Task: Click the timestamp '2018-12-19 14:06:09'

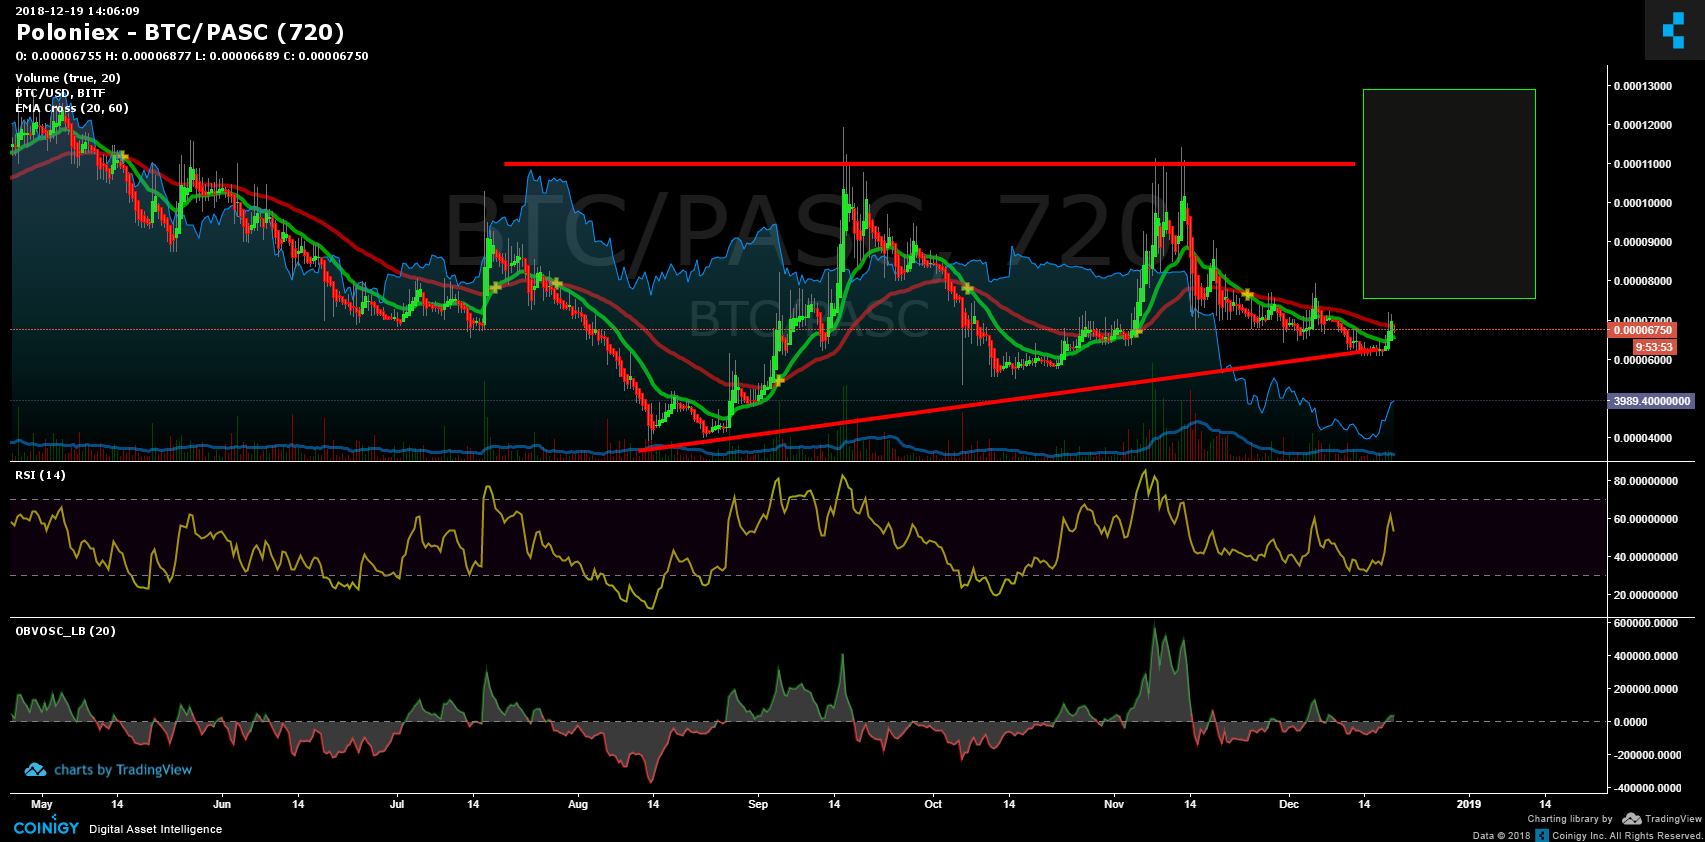Action: click(x=77, y=11)
